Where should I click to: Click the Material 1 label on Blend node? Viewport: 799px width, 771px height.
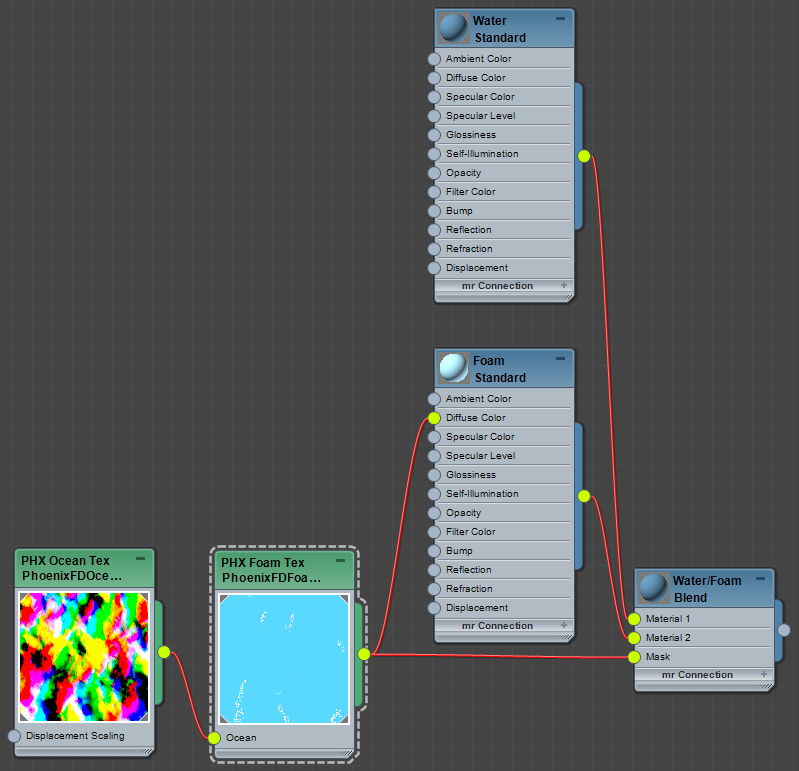click(x=668, y=619)
